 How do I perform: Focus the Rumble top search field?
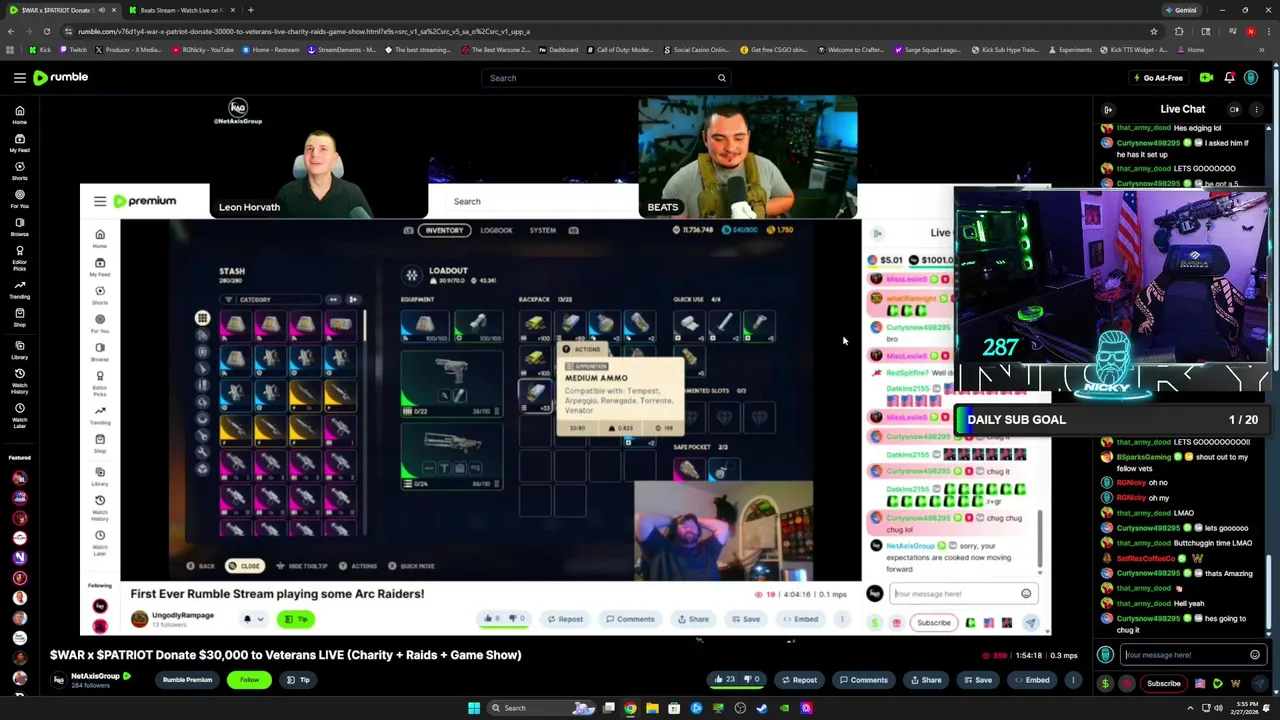(x=605, y=78)
